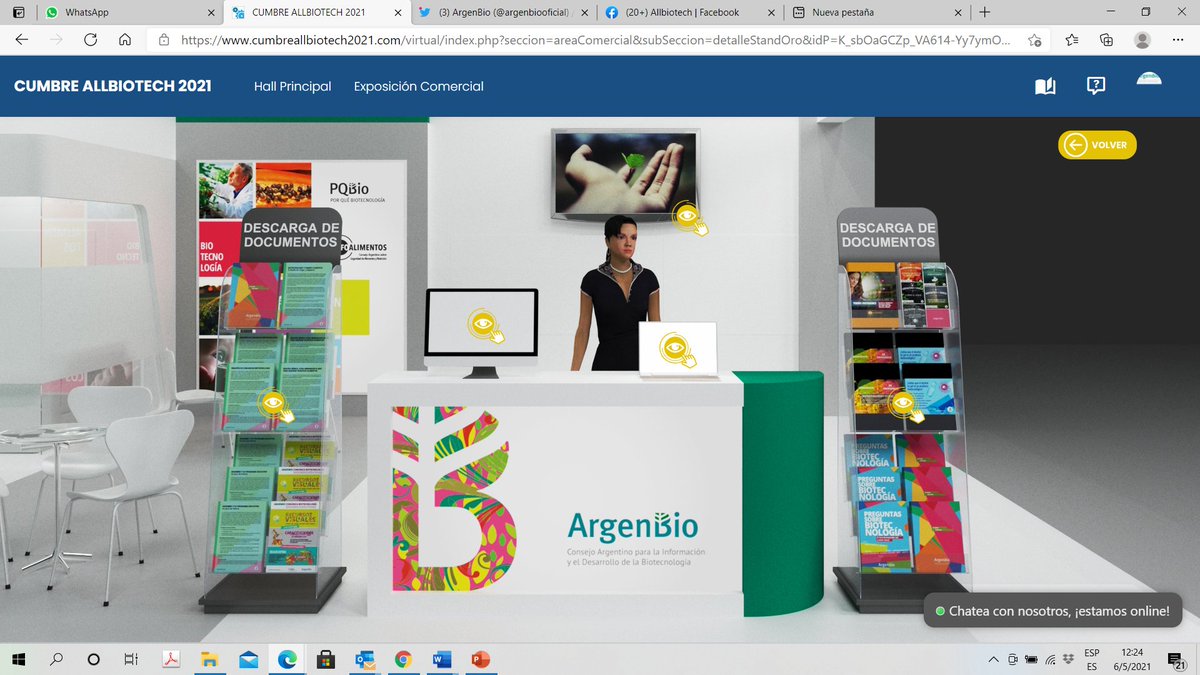Click the yellow VOLVER button
The width and height of the screenshot is (1200, 675).
pyautogui.click(x=1097, y=145)
